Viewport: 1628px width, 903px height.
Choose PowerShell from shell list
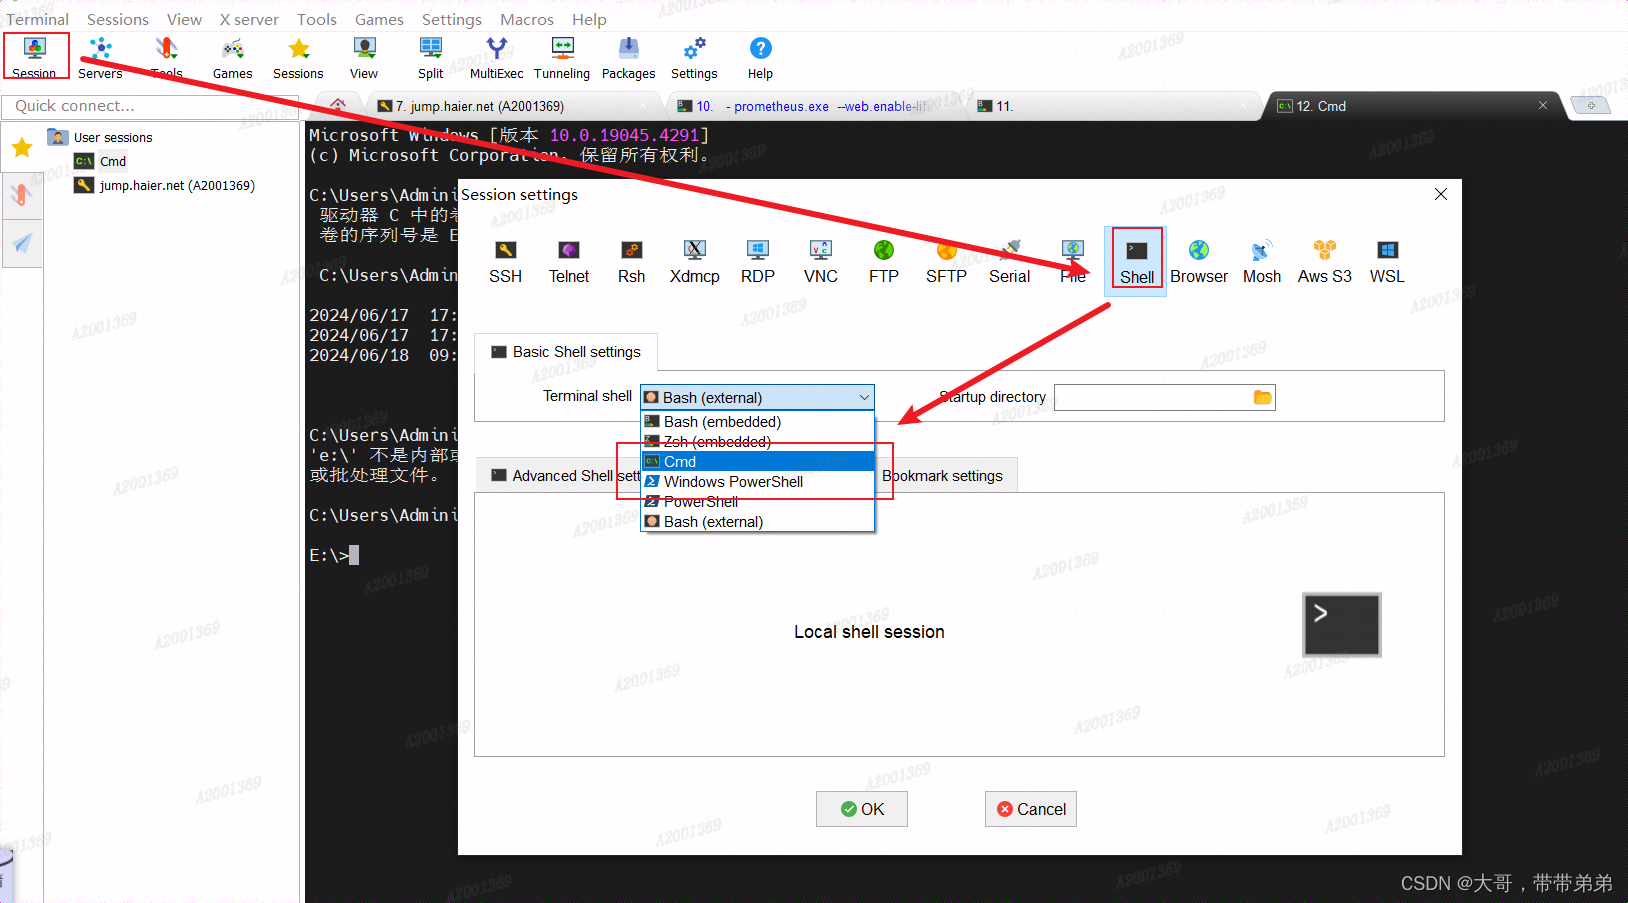point(757,502)
